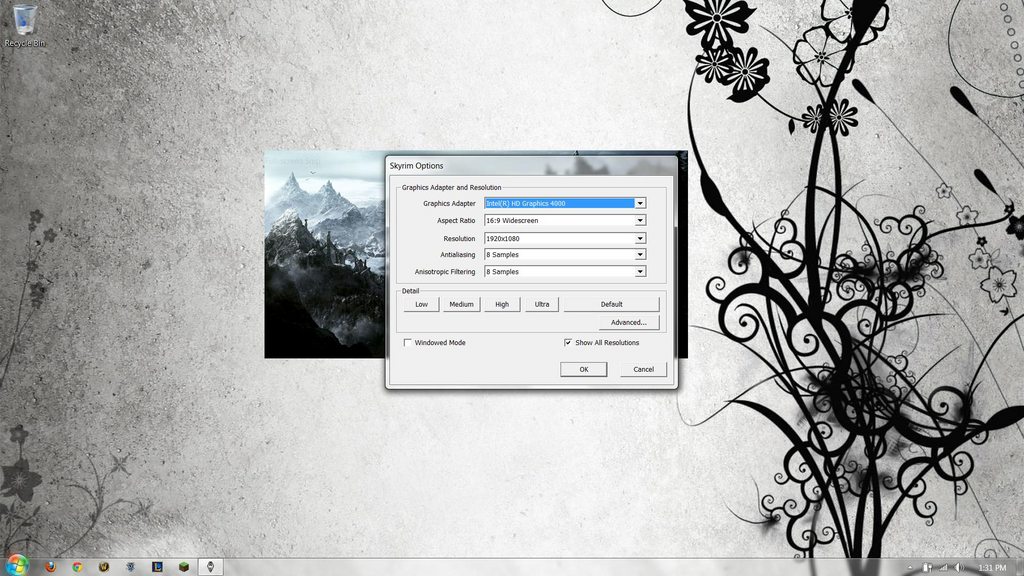Set detail to High
This screenshot has height=576, width=1024.
click(502, 304)
